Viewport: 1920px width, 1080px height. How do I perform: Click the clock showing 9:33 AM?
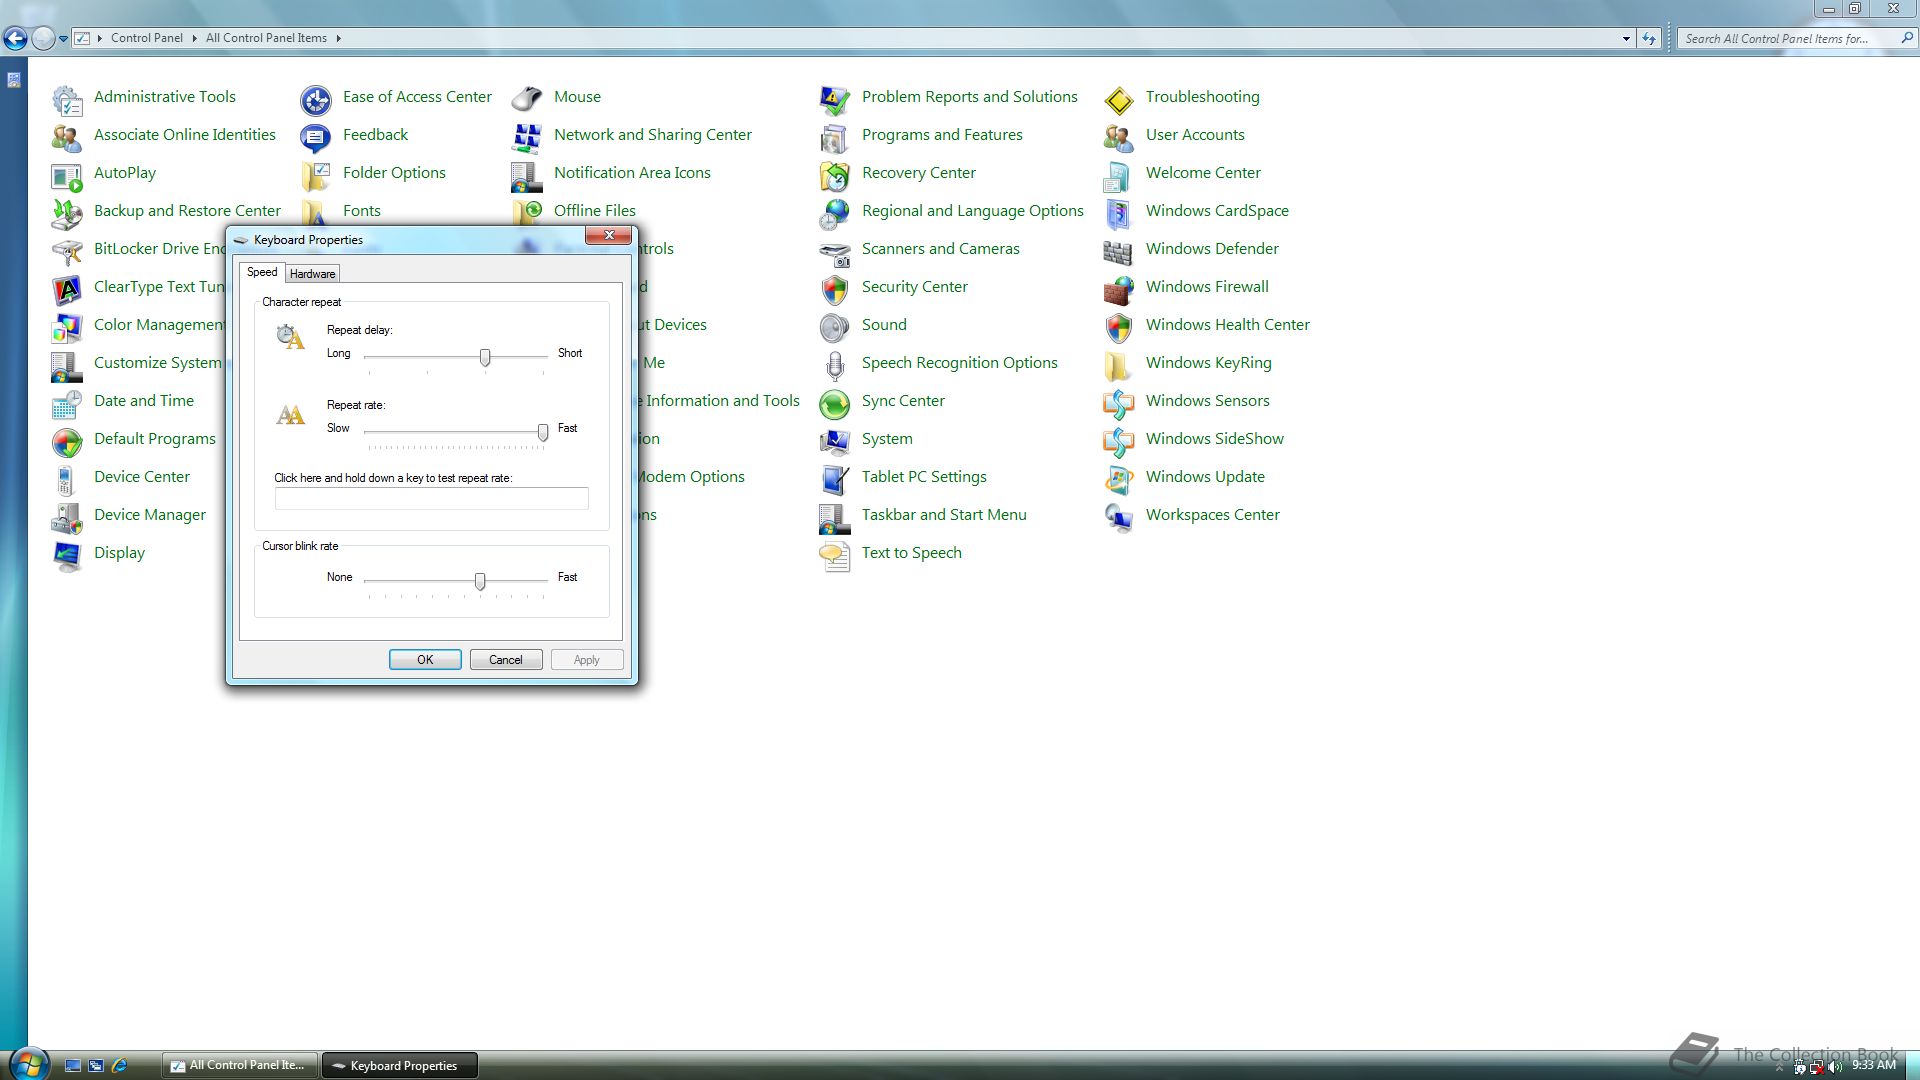click(1874, 1066)
